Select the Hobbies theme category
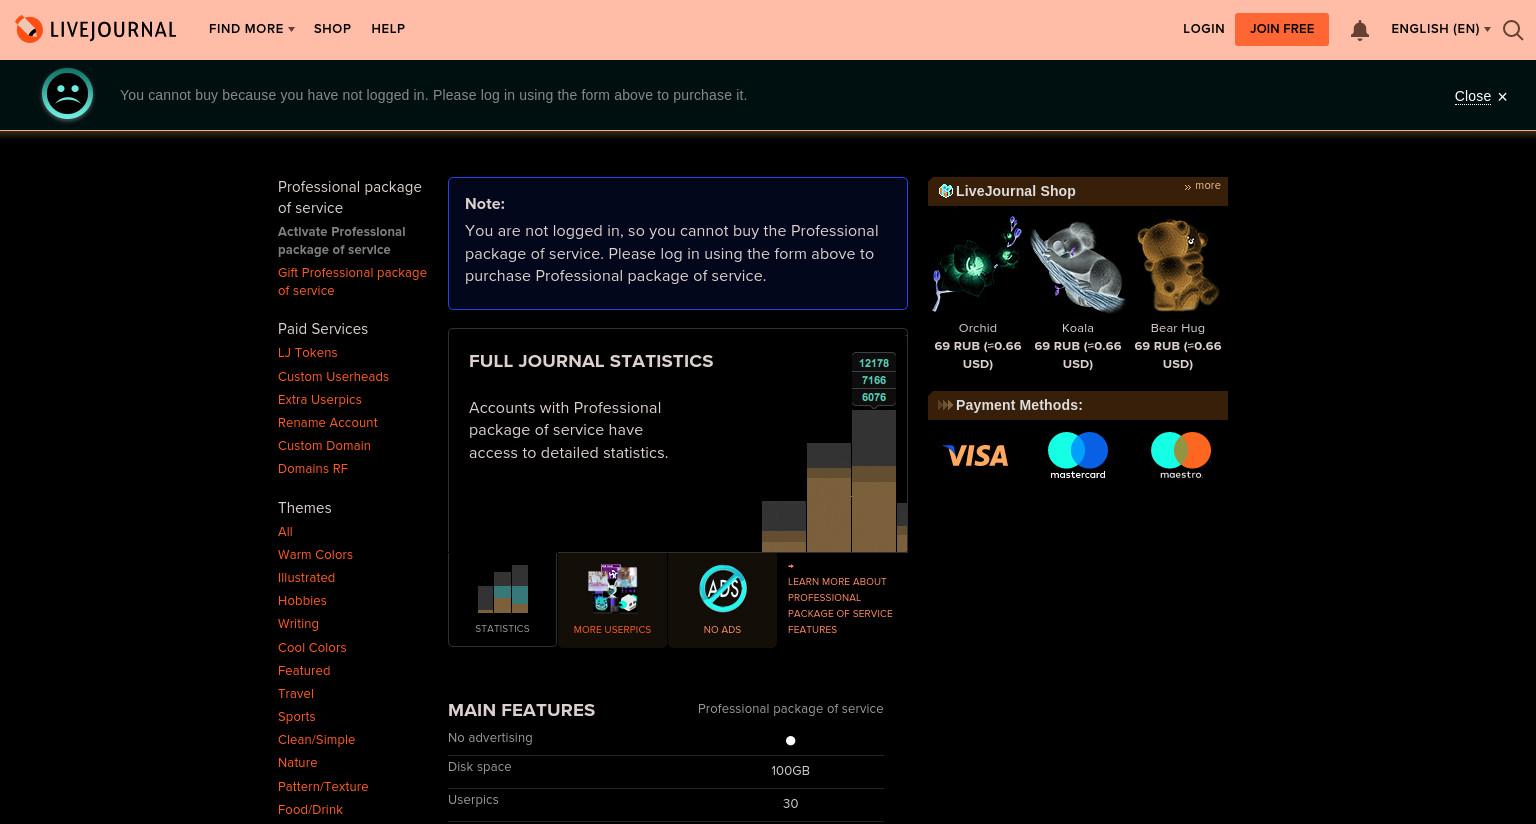The image size is (1536, 824). (302, 601)
